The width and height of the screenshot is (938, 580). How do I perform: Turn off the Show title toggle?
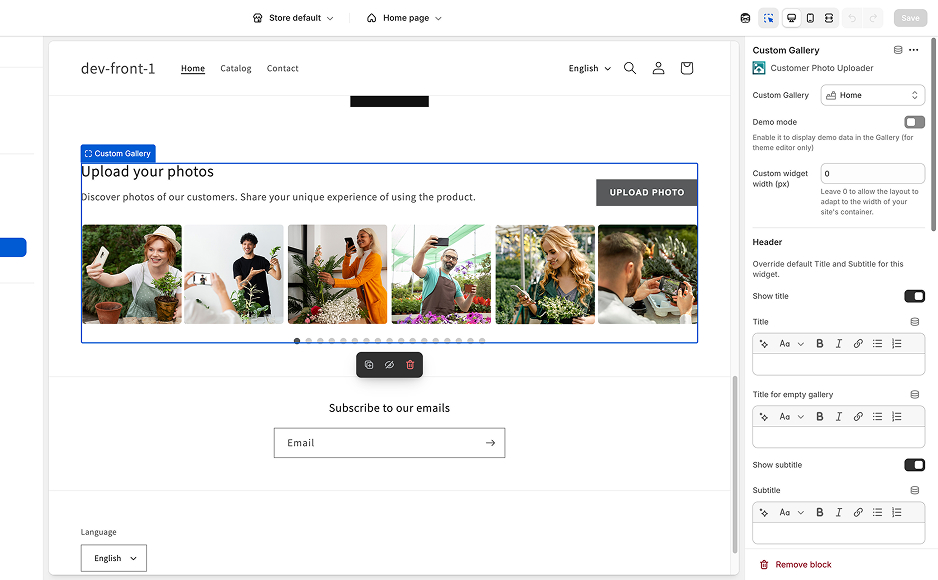(x=914, y=296)
